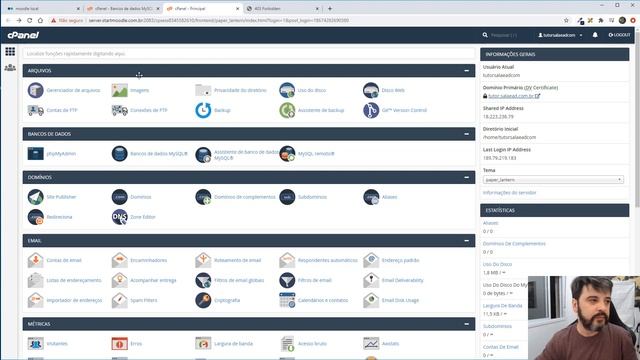Expand Largura de Banda statistic arrow
This screenshot has width=640, height=360.
(505, 313)
